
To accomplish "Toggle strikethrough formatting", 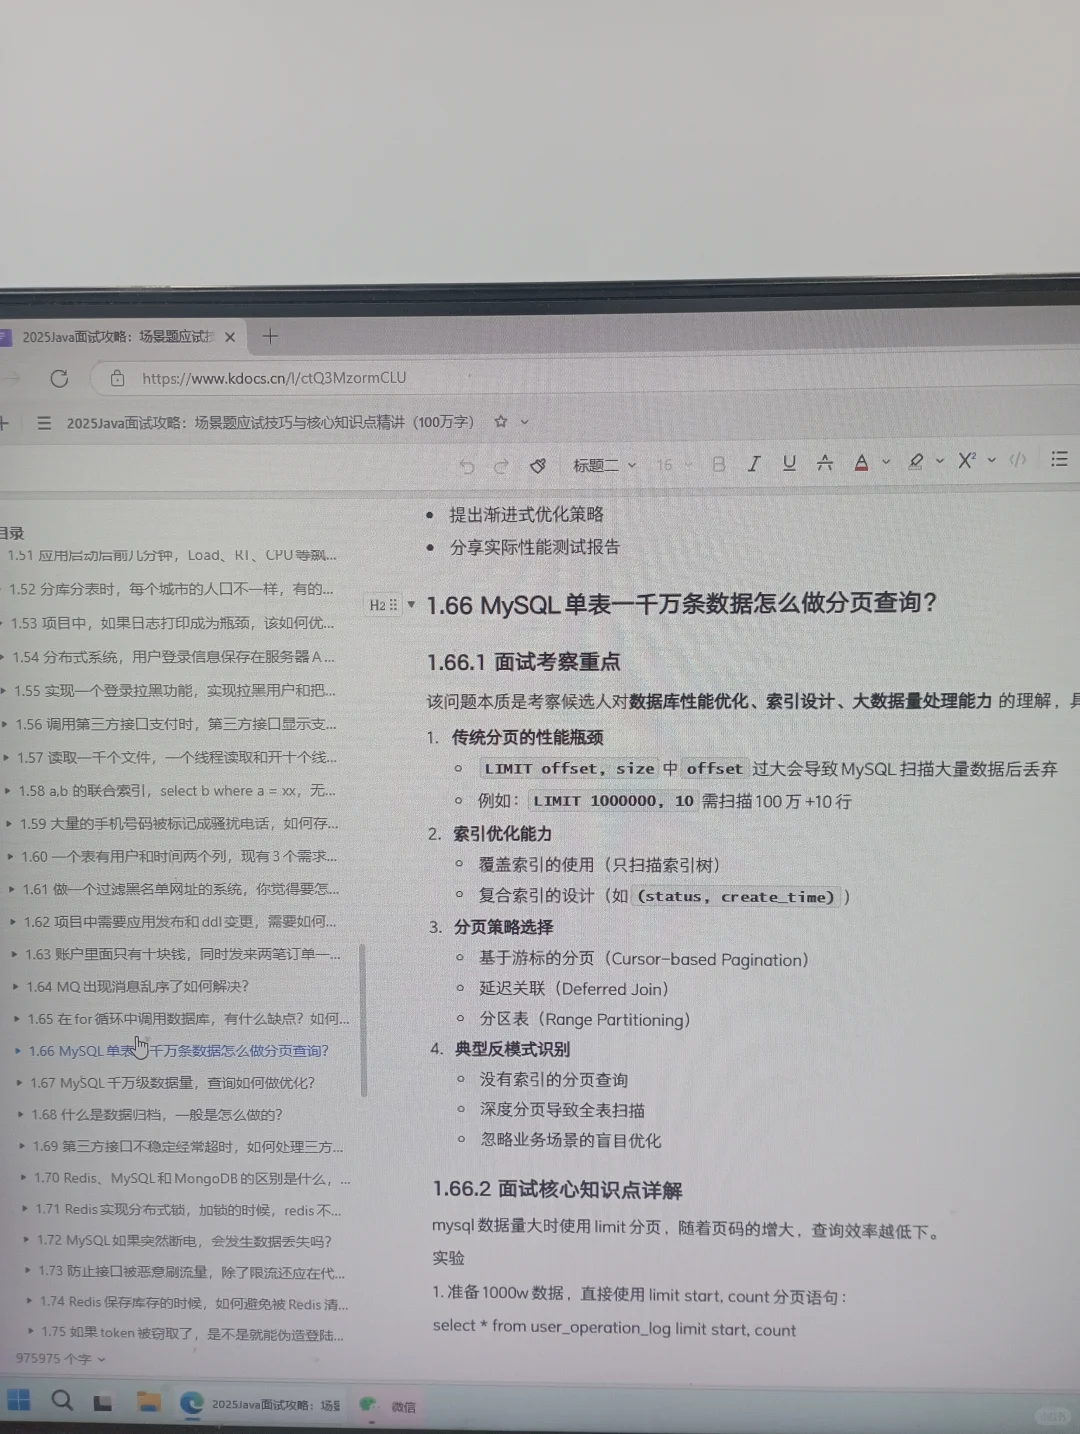I will [825, 462].
